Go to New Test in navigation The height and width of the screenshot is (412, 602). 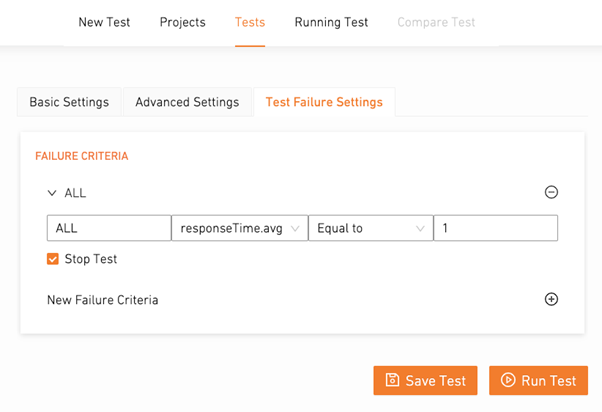click(104, 22)
